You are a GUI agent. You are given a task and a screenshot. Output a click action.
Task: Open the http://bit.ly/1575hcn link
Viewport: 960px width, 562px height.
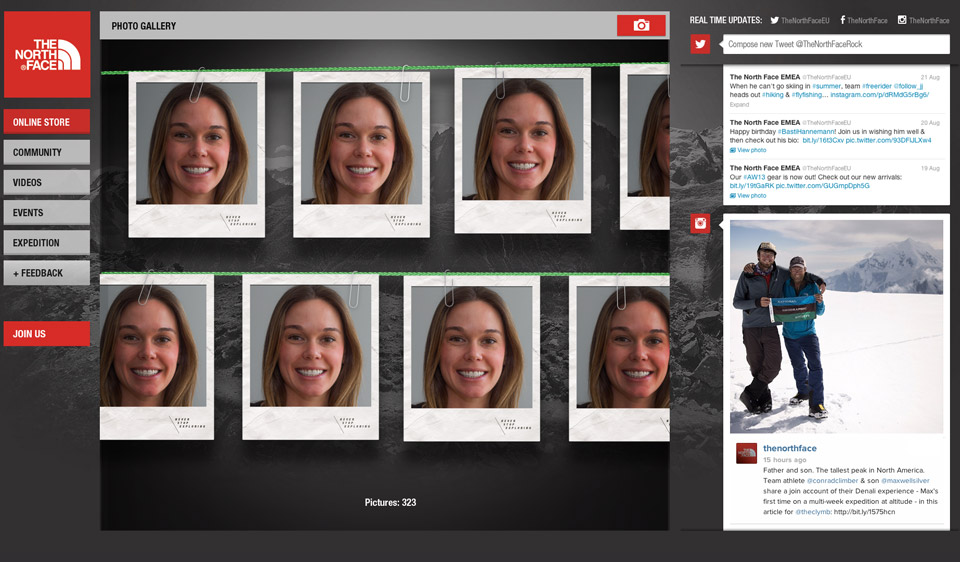pos(864,512)
